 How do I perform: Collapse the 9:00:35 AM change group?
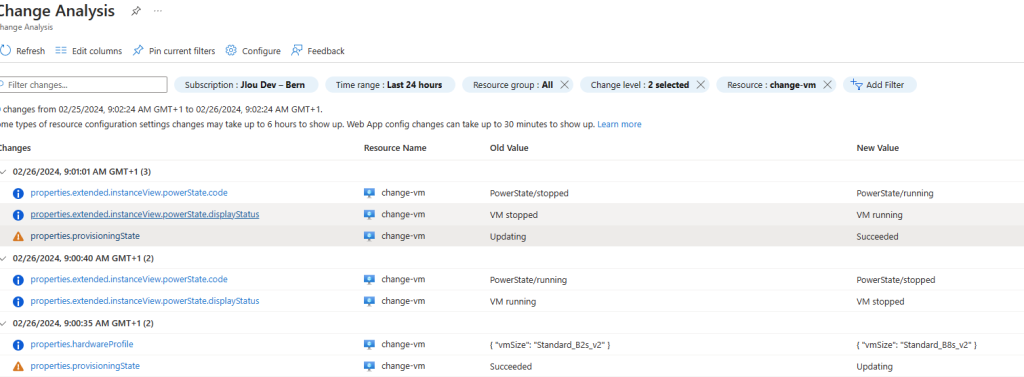5,323
